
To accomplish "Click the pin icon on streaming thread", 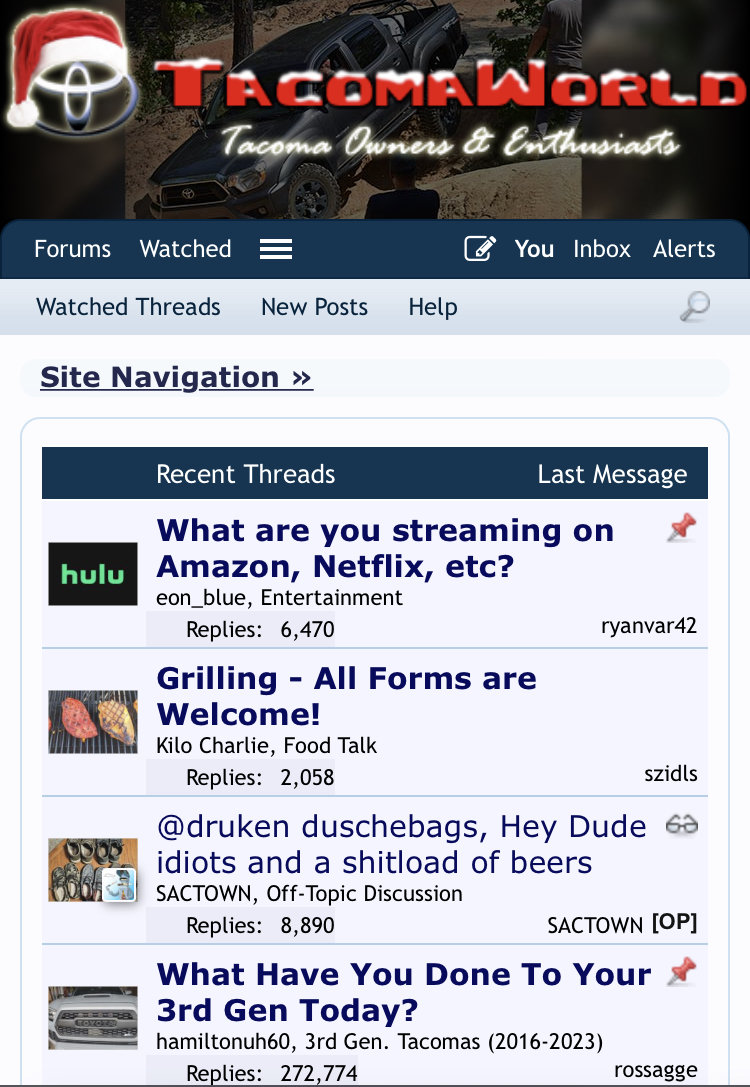I will 681,528.
